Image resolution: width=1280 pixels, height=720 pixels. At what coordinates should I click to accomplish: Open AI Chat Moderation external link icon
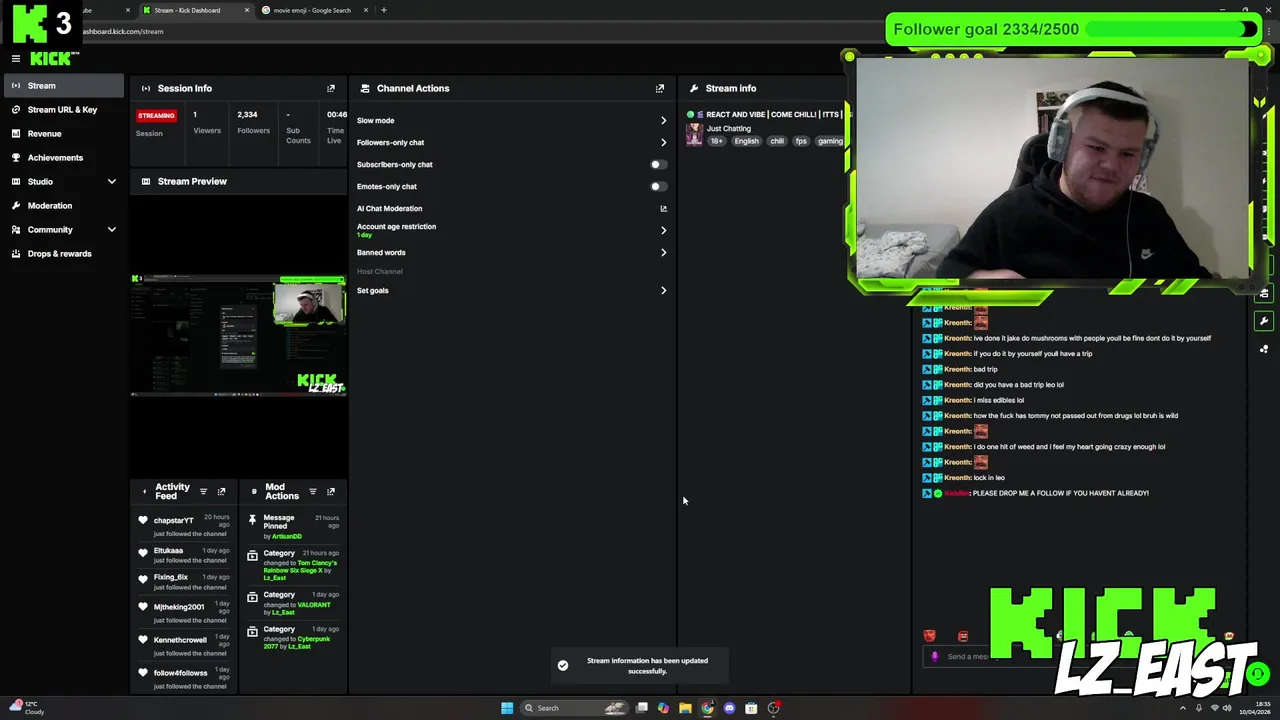point(663,208)
